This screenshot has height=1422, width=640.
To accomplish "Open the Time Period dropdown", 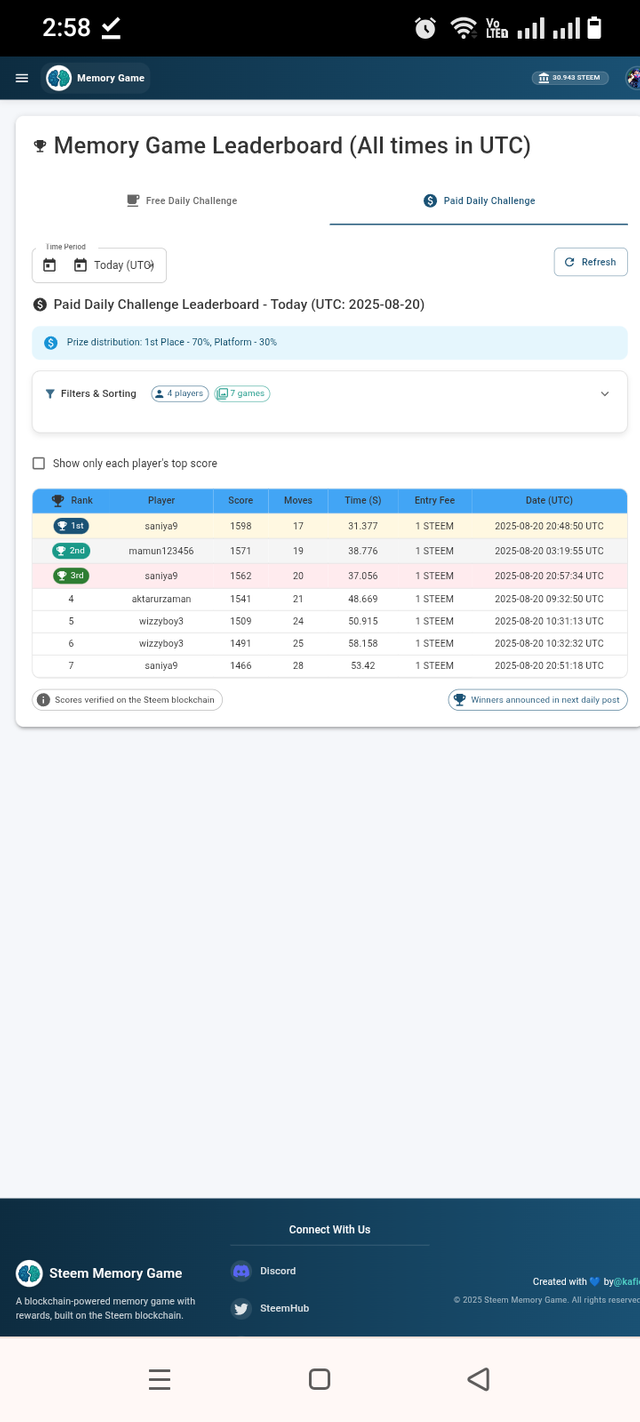I will pyautogui.click(x=99, y=265).
